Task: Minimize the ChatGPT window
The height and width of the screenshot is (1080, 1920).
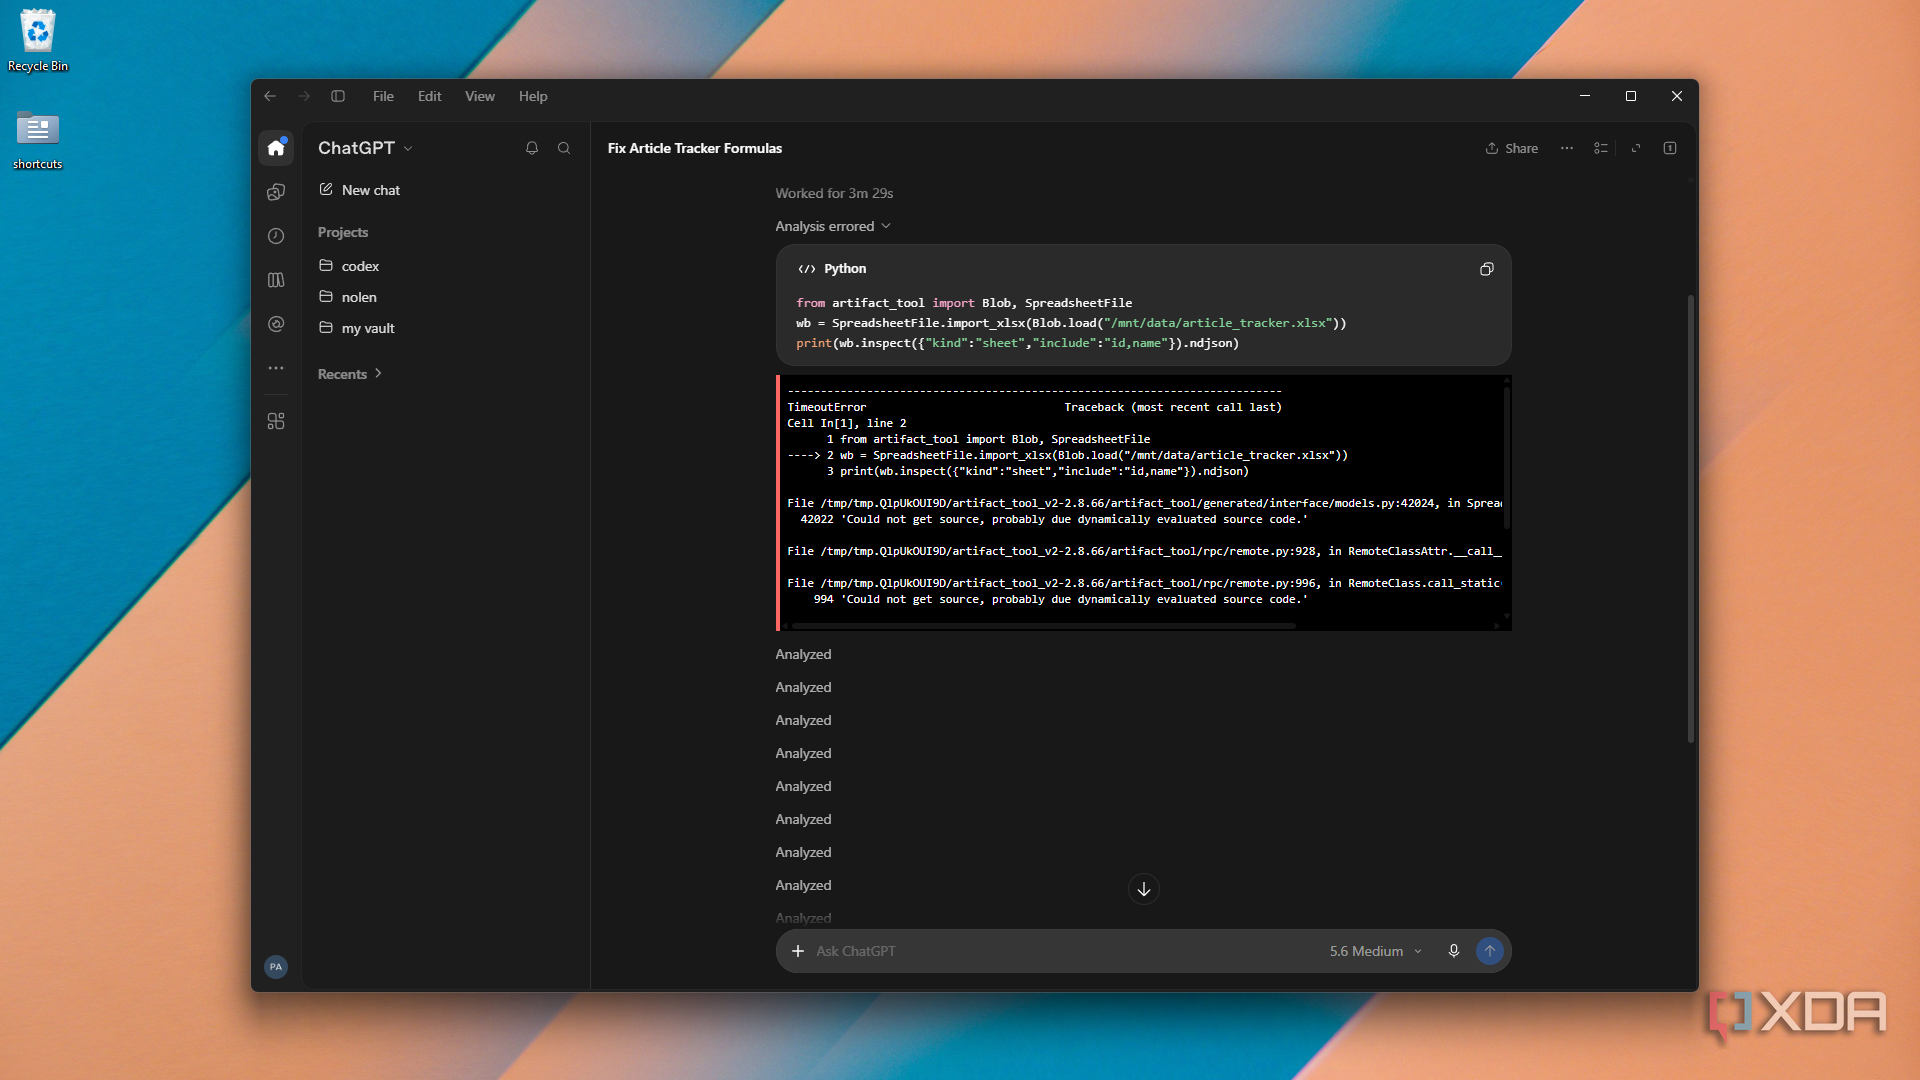Action: (x=1585, y=96)
